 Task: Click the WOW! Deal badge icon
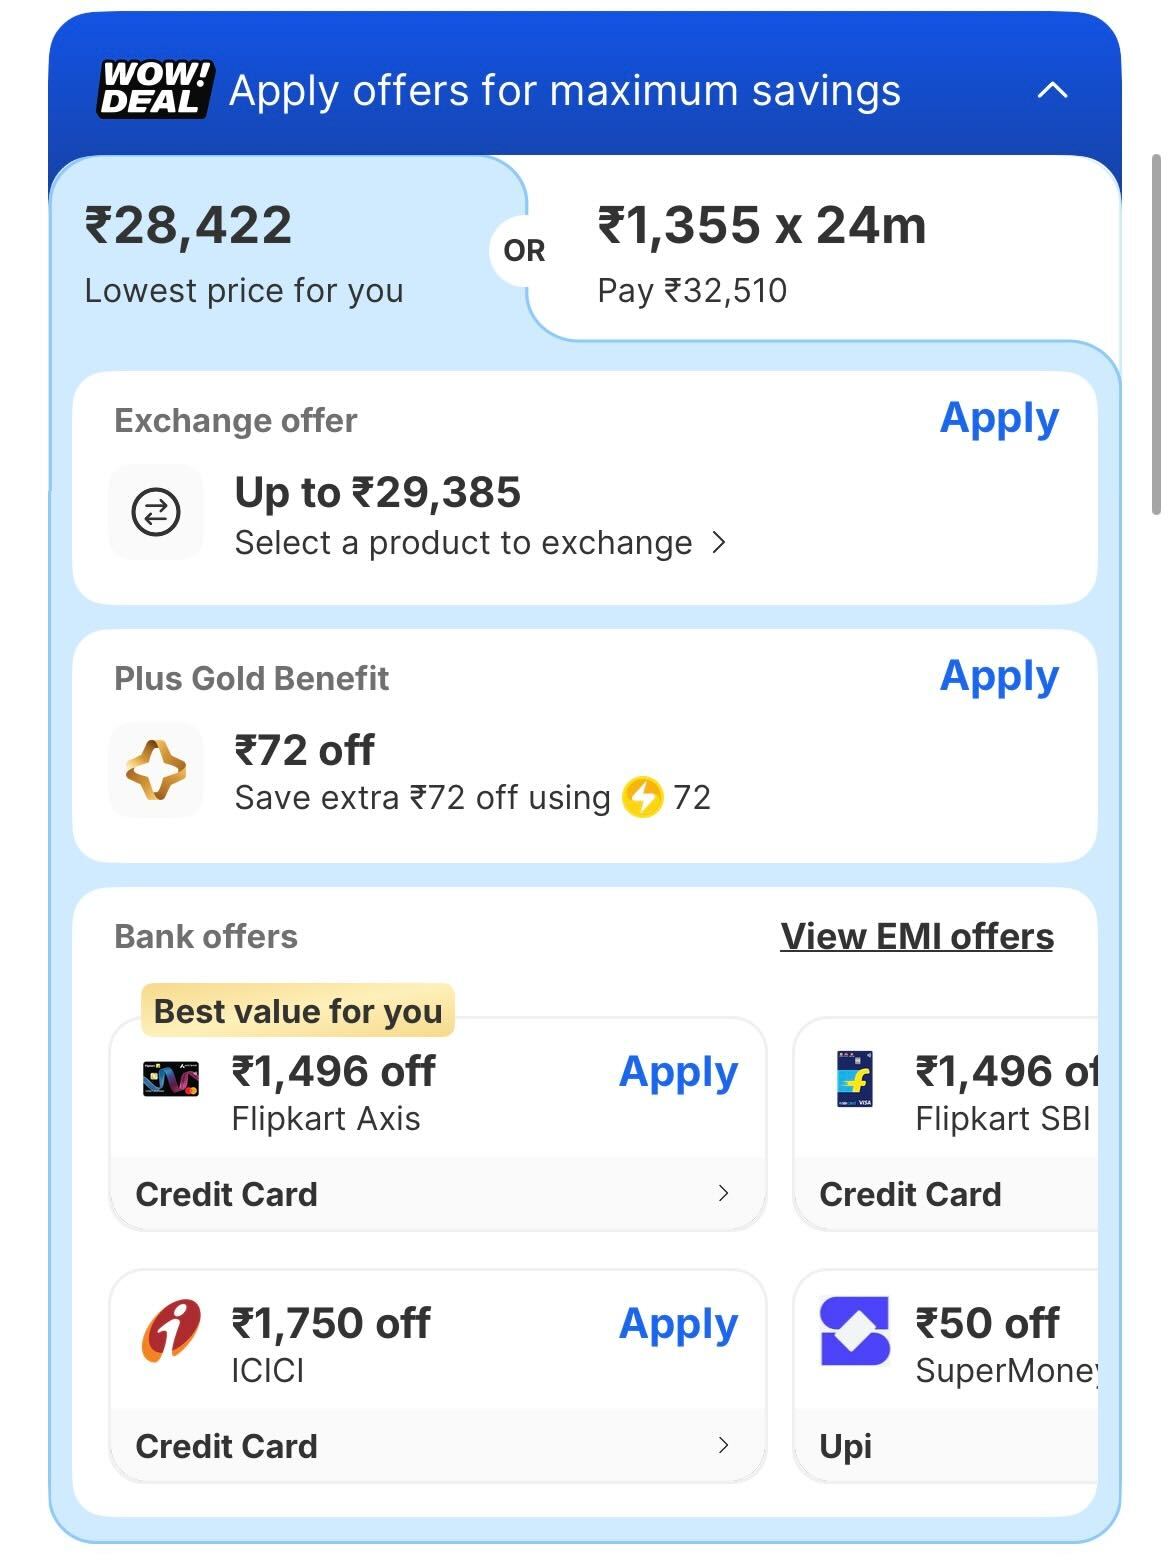pos(155,89)
